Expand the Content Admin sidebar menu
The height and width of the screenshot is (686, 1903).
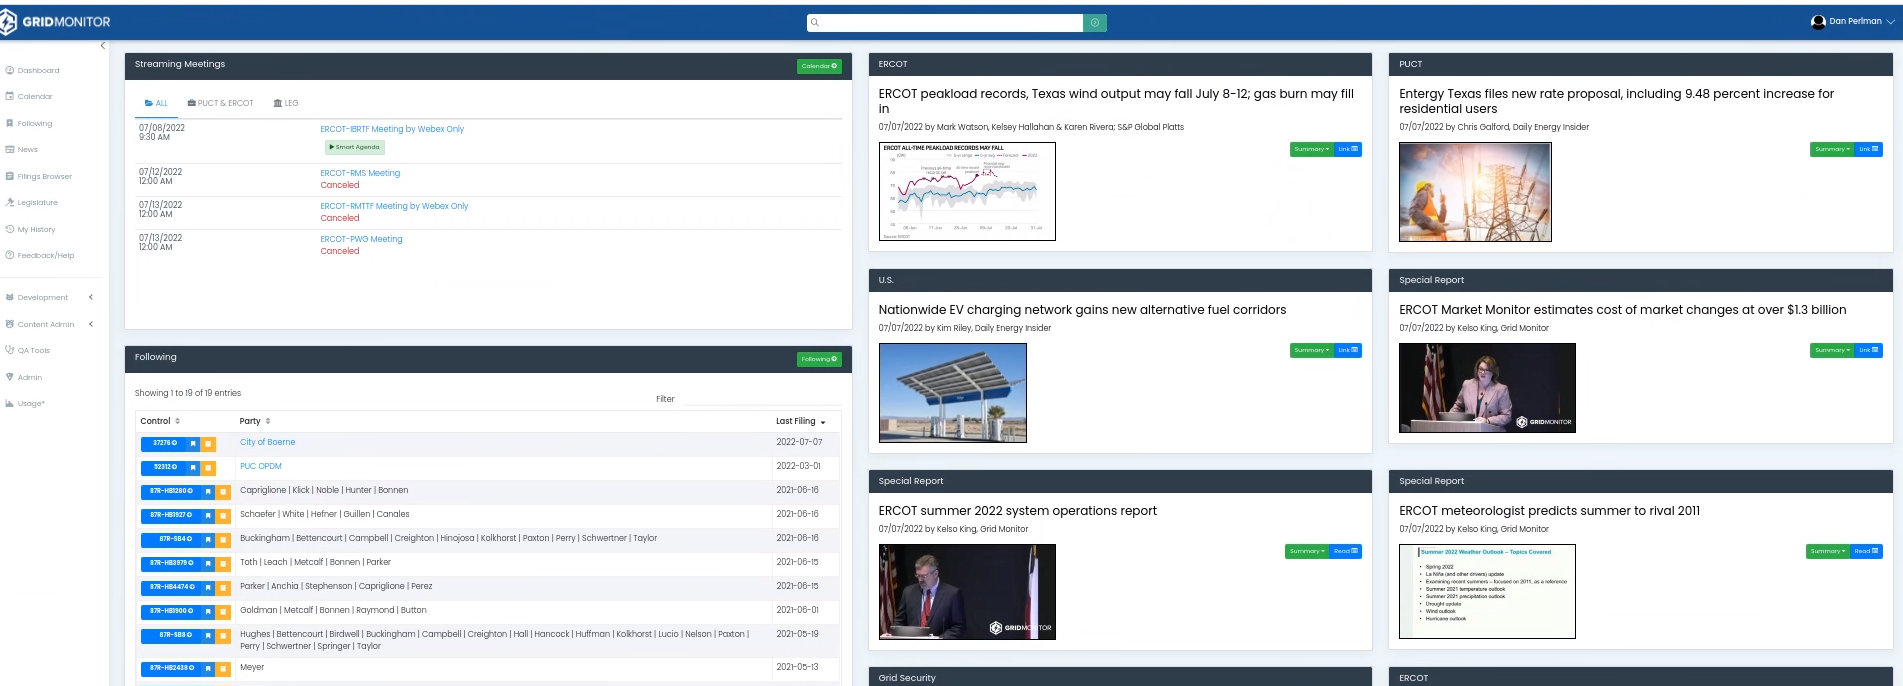coord(49,324)
